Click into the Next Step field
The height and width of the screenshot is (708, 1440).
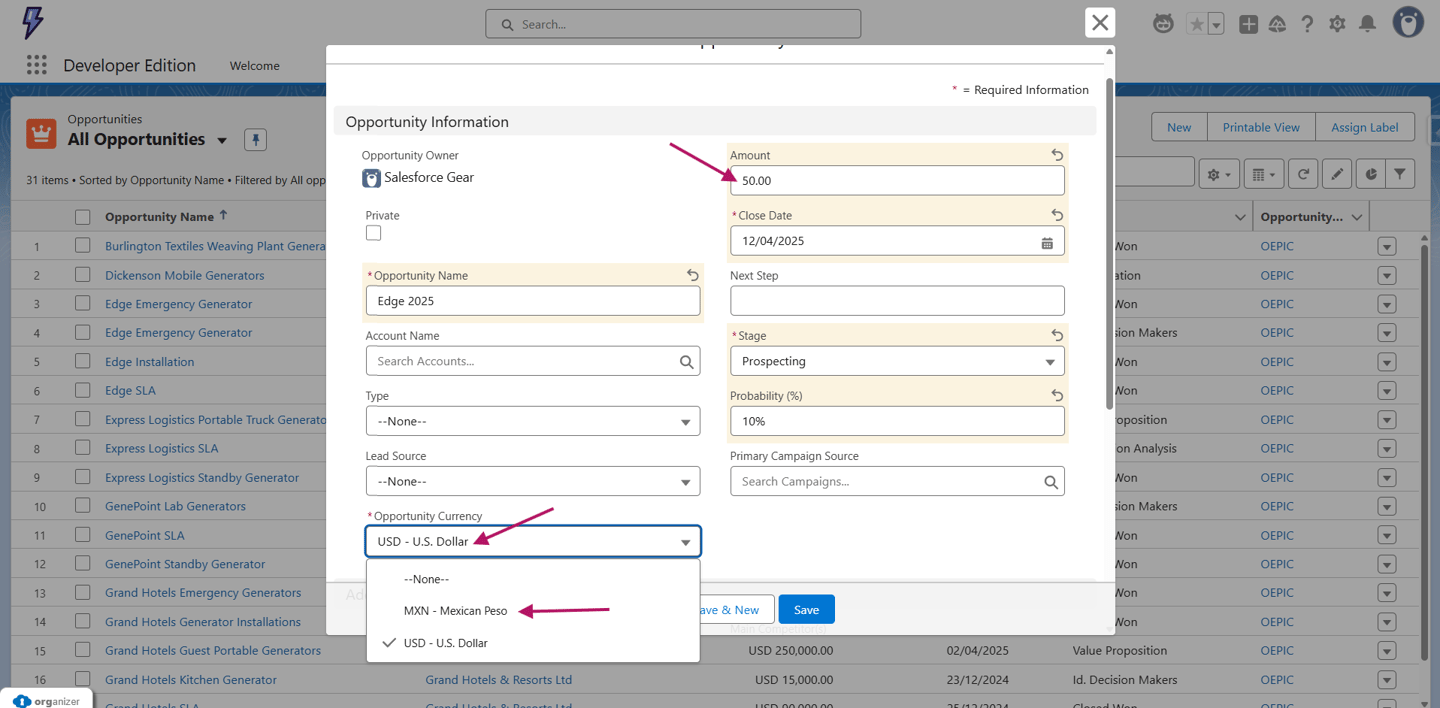pyautogui.click(x=897, y=301)
